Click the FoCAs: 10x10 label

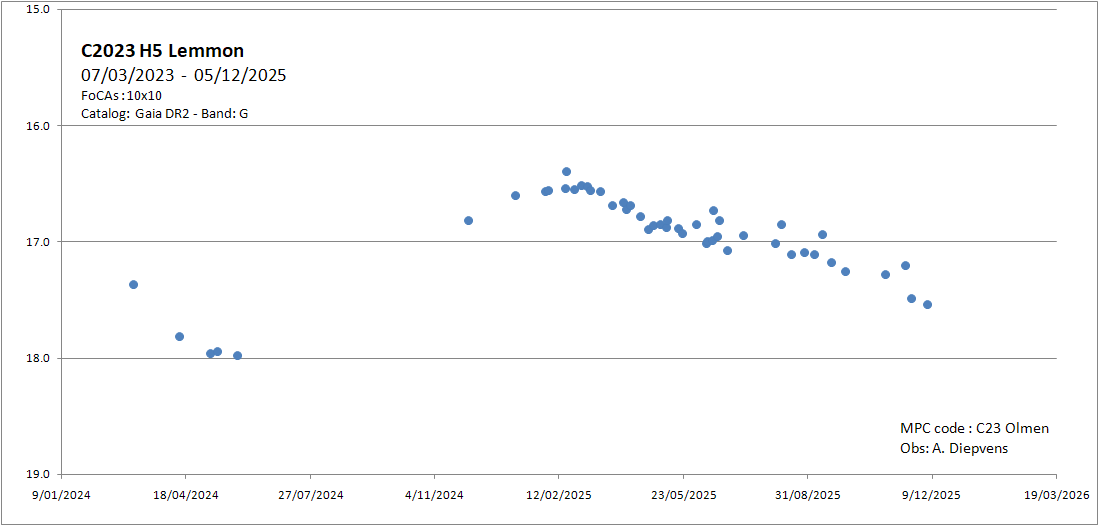(x=121, y=95)
